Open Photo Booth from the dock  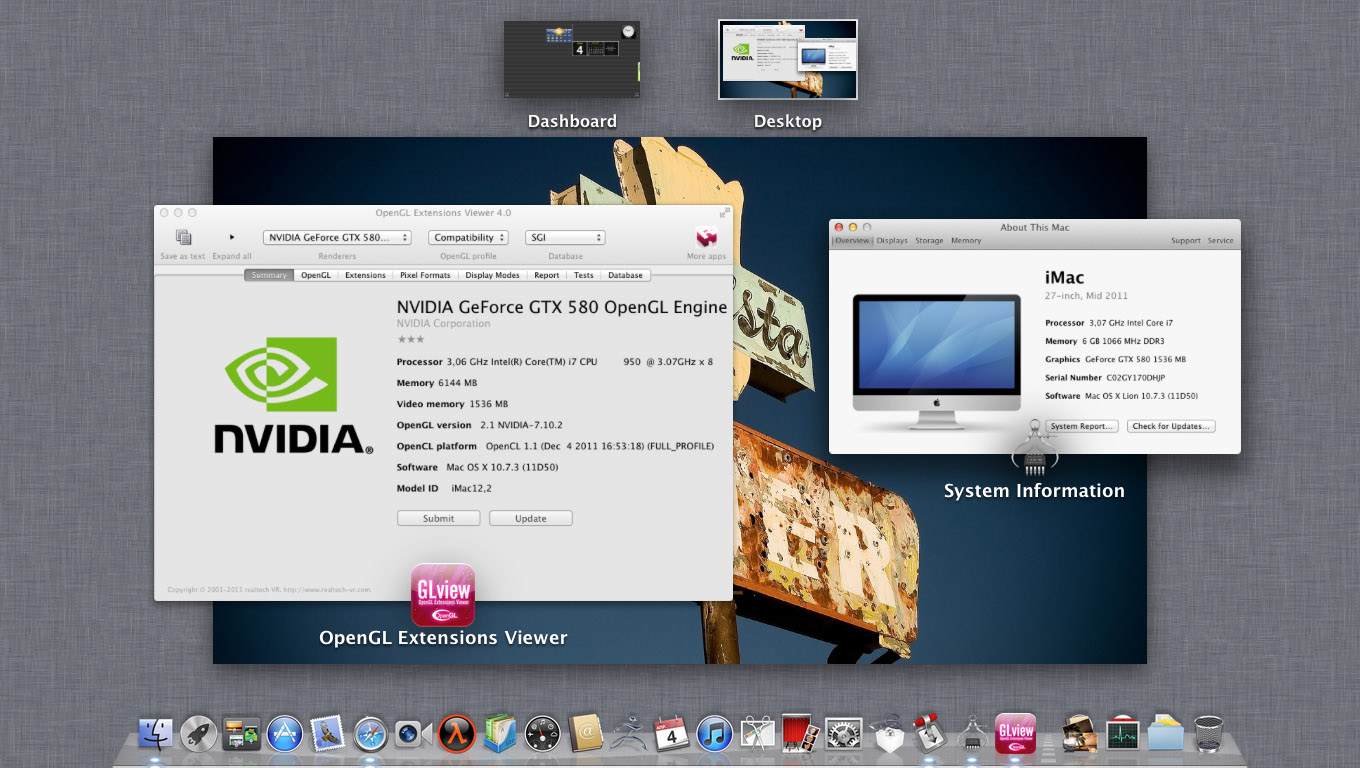pyautogui.click(x=801, y=734)
